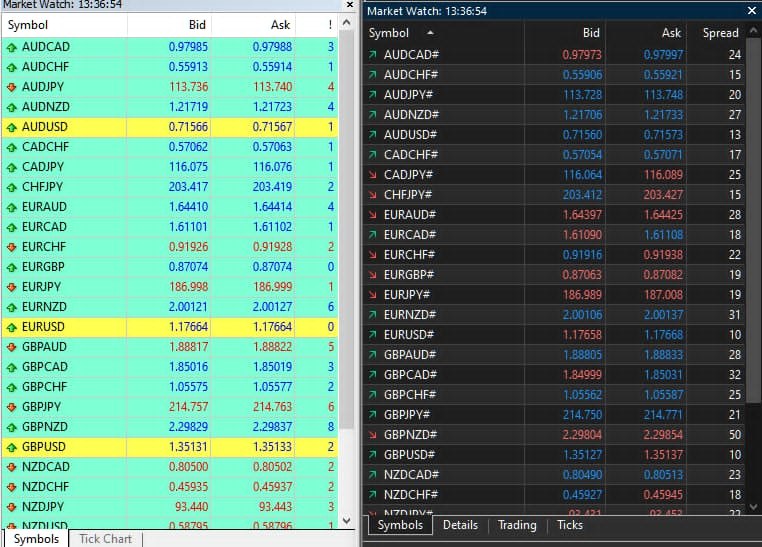The width and height of the screenshot is (762, 547).
Task: Select the AUDNZD symbol in light panel
Action: [46, 107]
